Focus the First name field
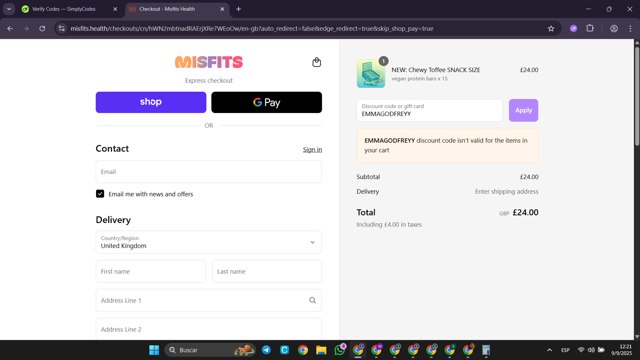This screenshot has height=360, width=640. point(151,271)
